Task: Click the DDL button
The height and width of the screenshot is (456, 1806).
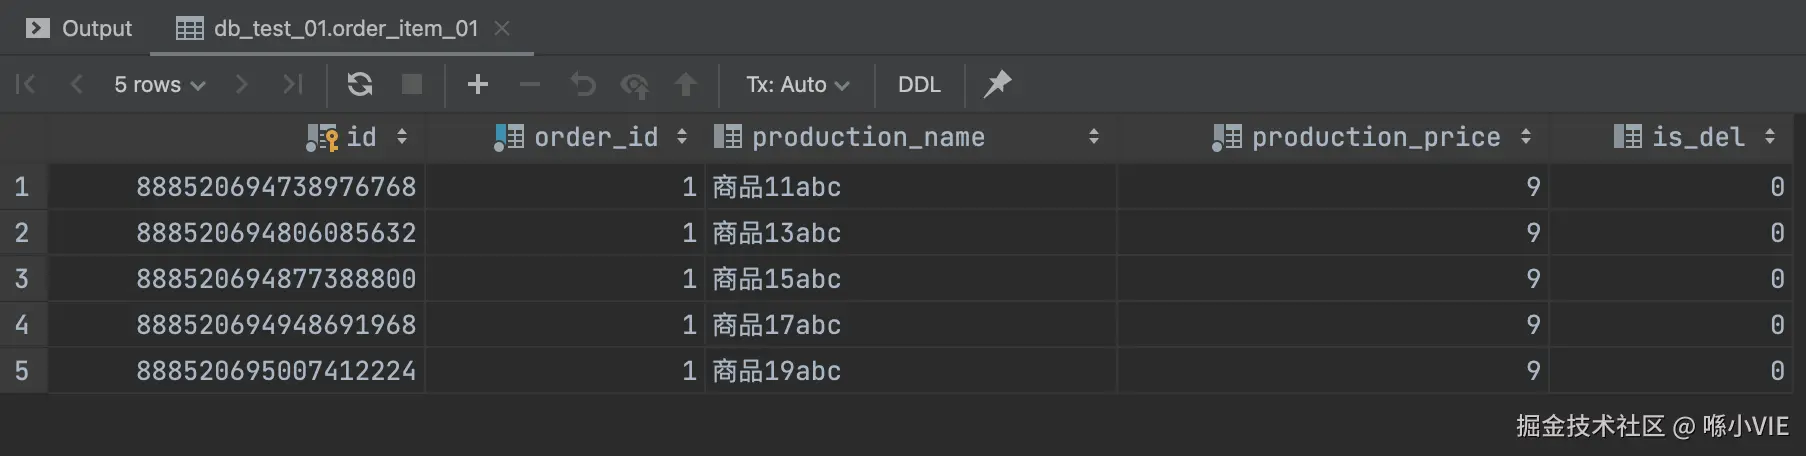Action: (919, 84)
